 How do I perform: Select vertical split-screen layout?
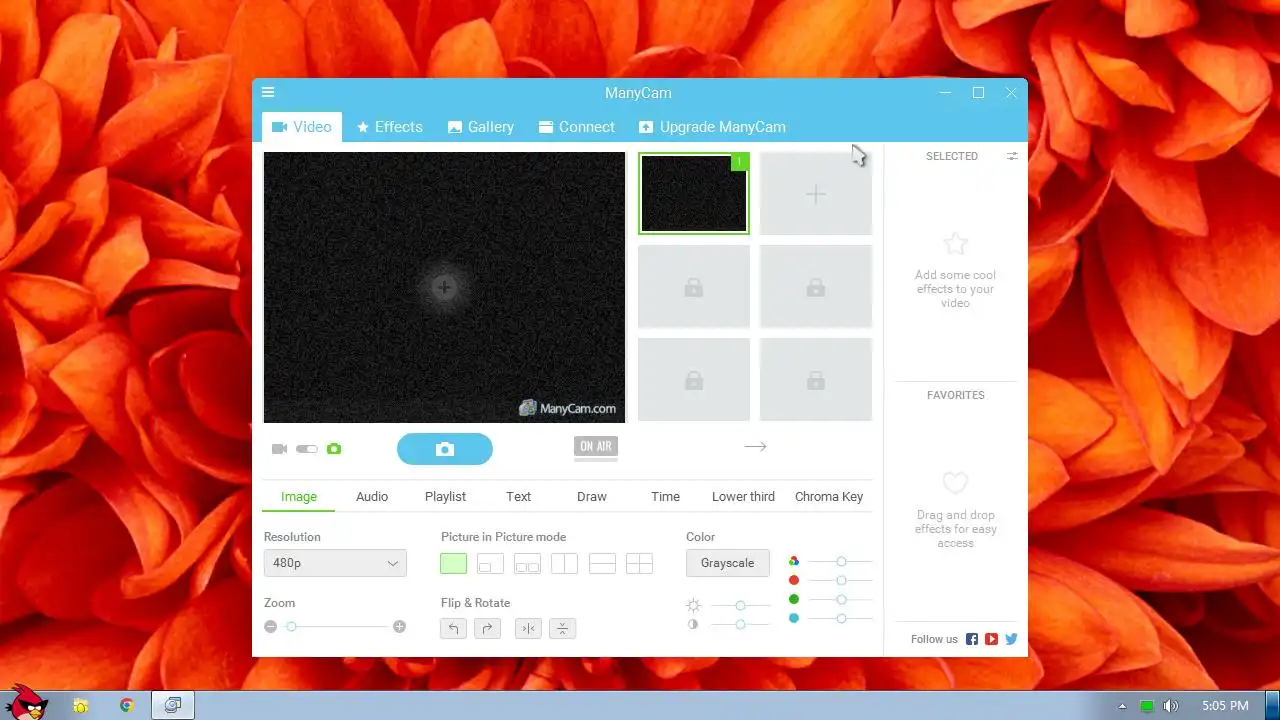[x=565, y=563]
